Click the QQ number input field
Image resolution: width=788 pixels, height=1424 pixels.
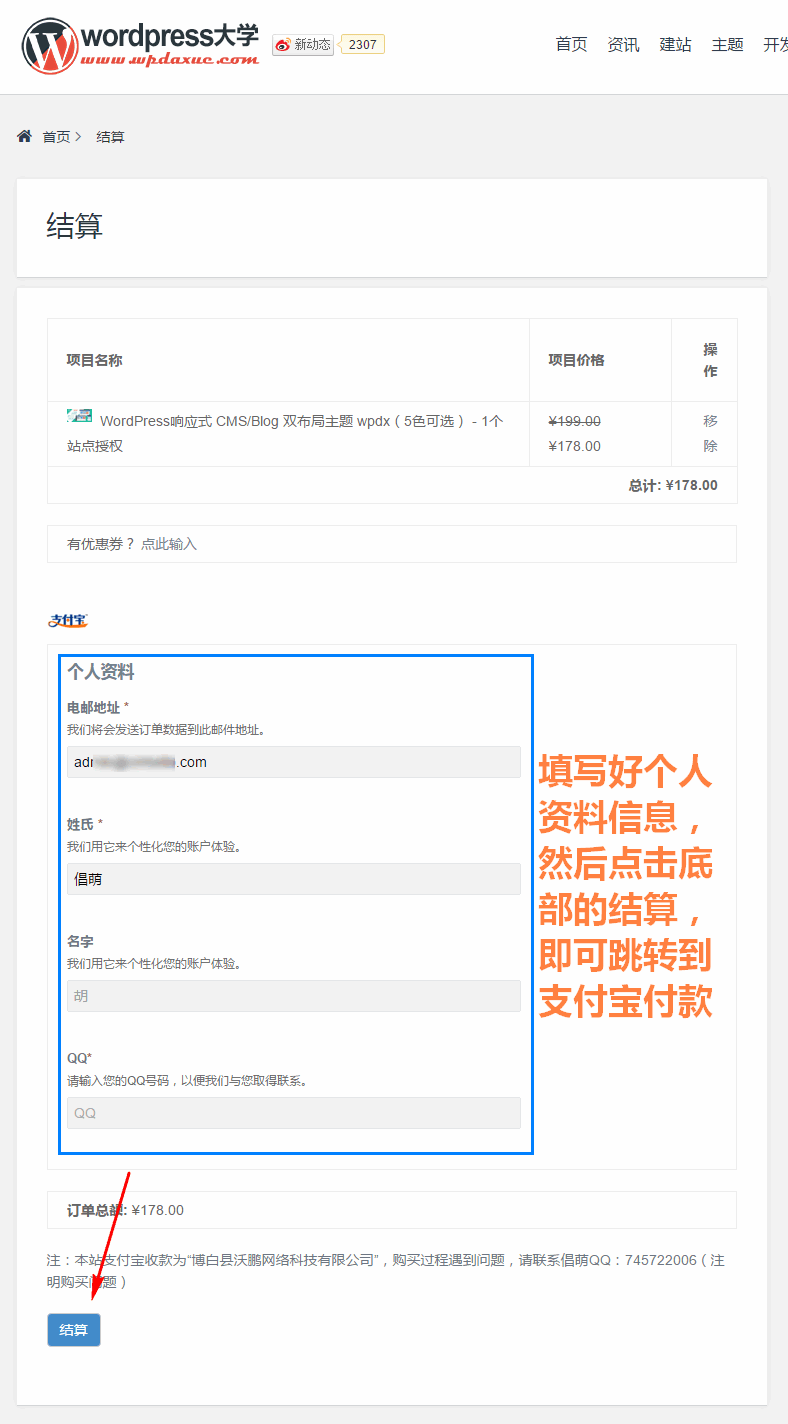click(x=294, y=1113)
